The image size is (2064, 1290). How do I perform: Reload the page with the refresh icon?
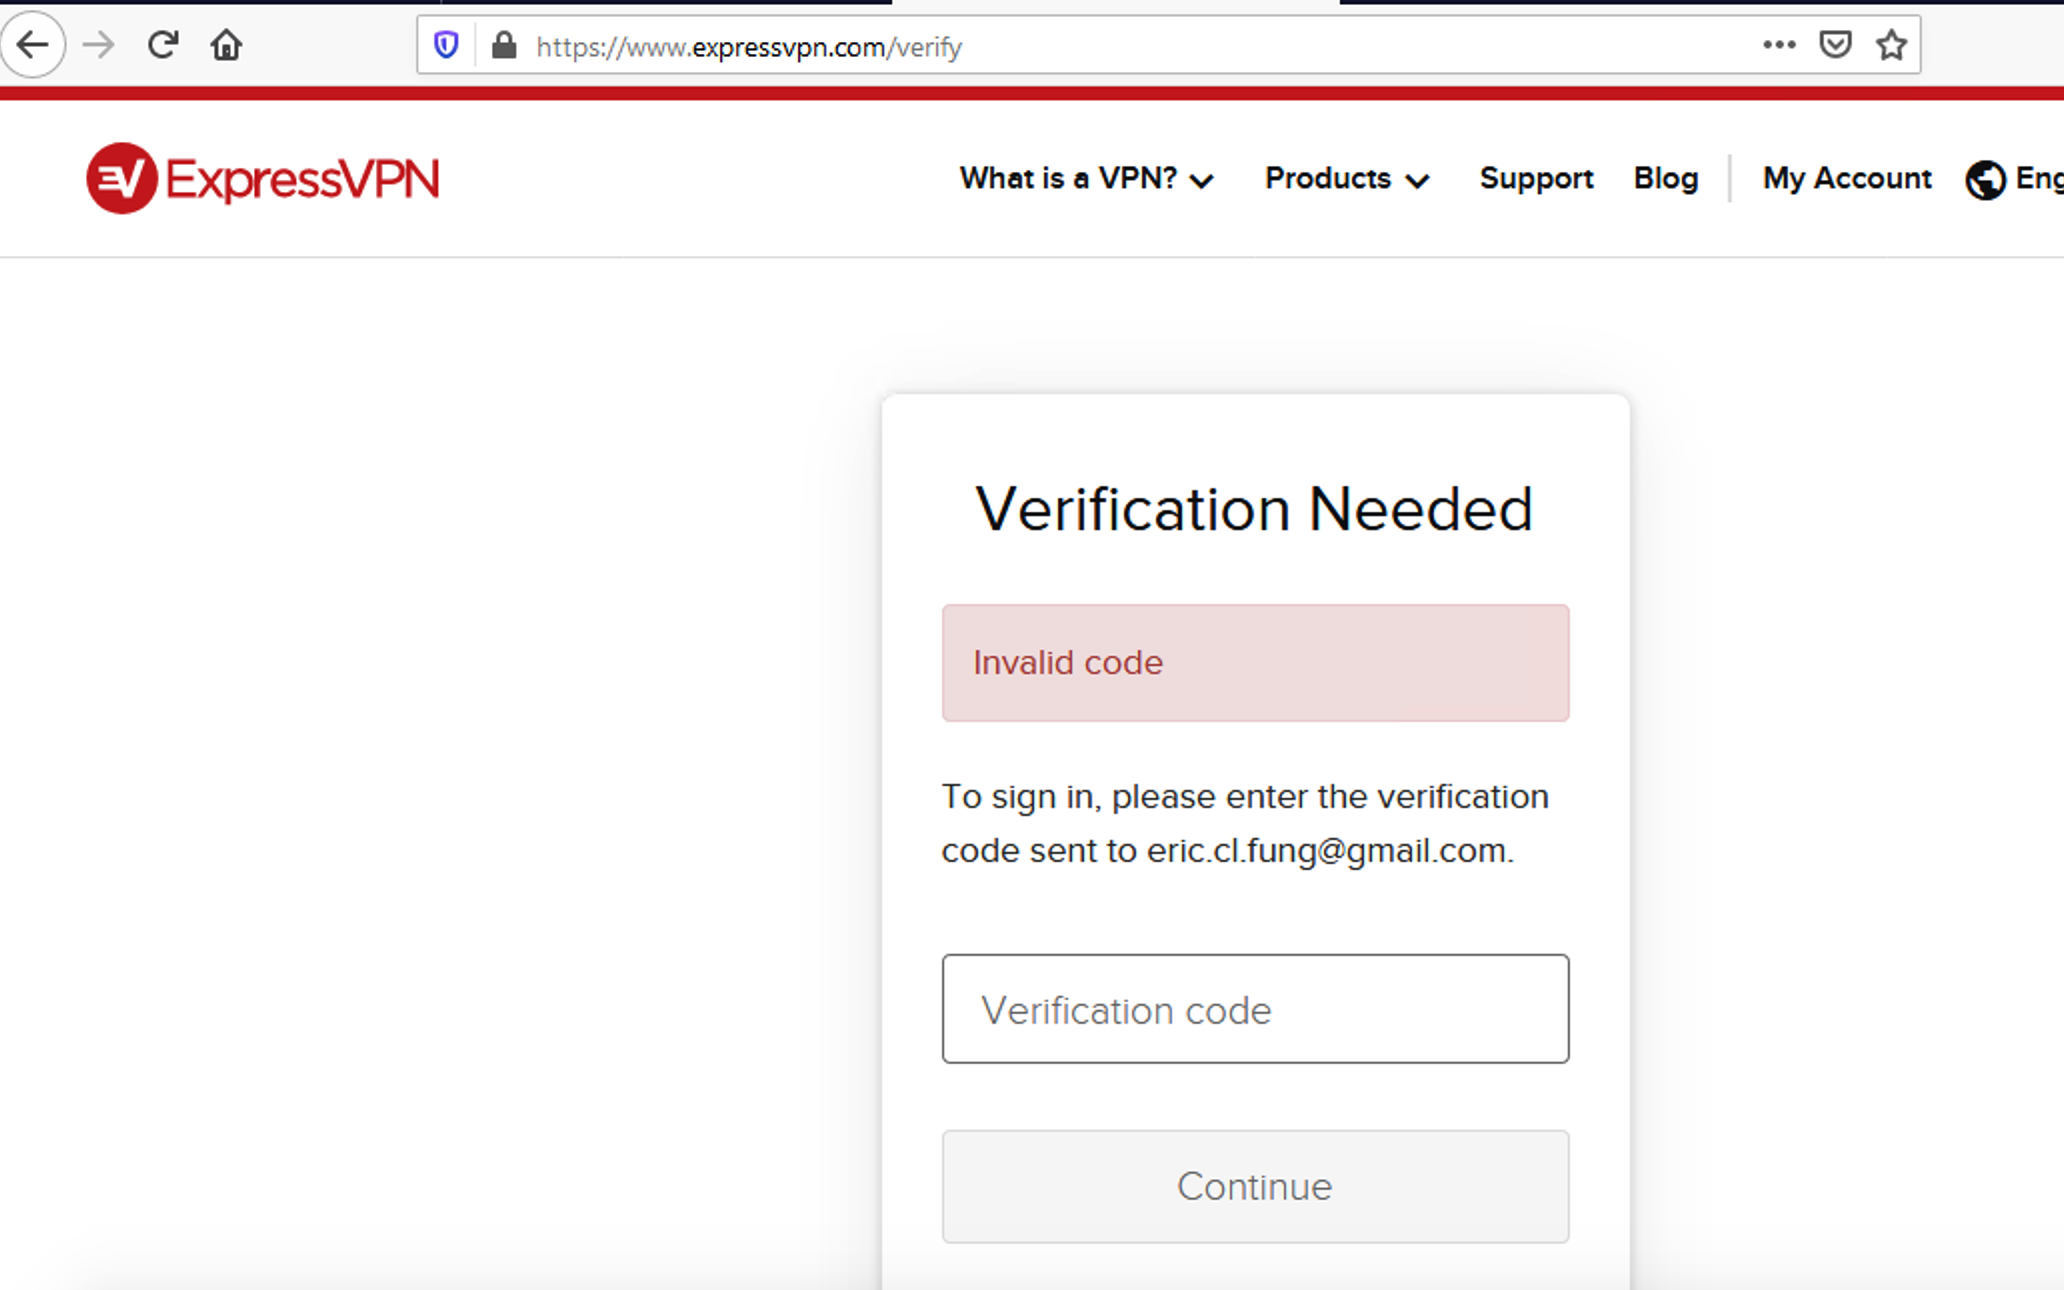(162, 45)
